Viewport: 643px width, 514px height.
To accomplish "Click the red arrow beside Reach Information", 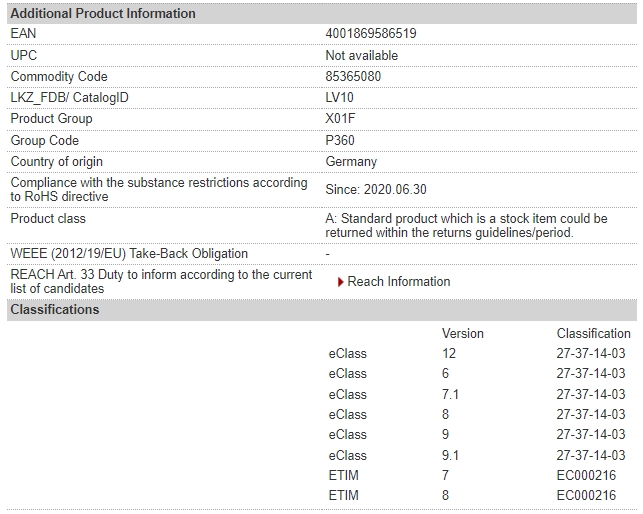I will pyautogui.click(x=340, y=282).
